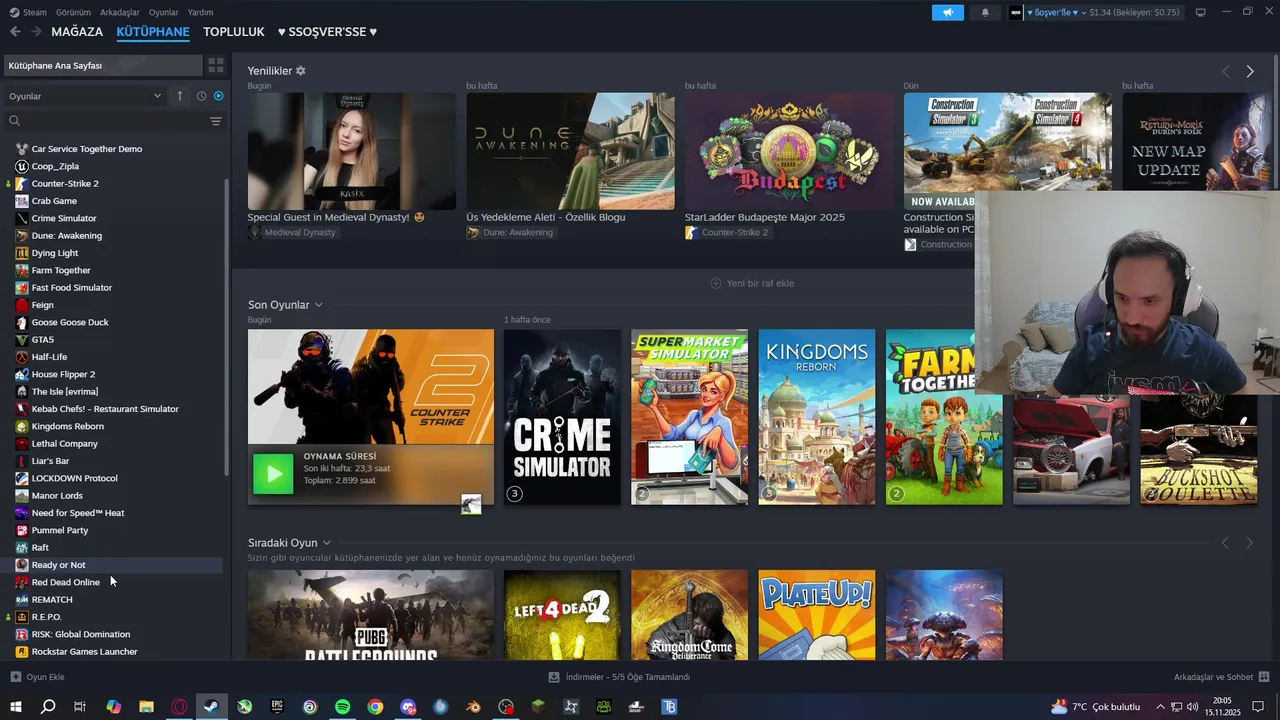Open the Yardım menu
Image resolution: width=1280 pixels, height=720 pixels.
200,12
